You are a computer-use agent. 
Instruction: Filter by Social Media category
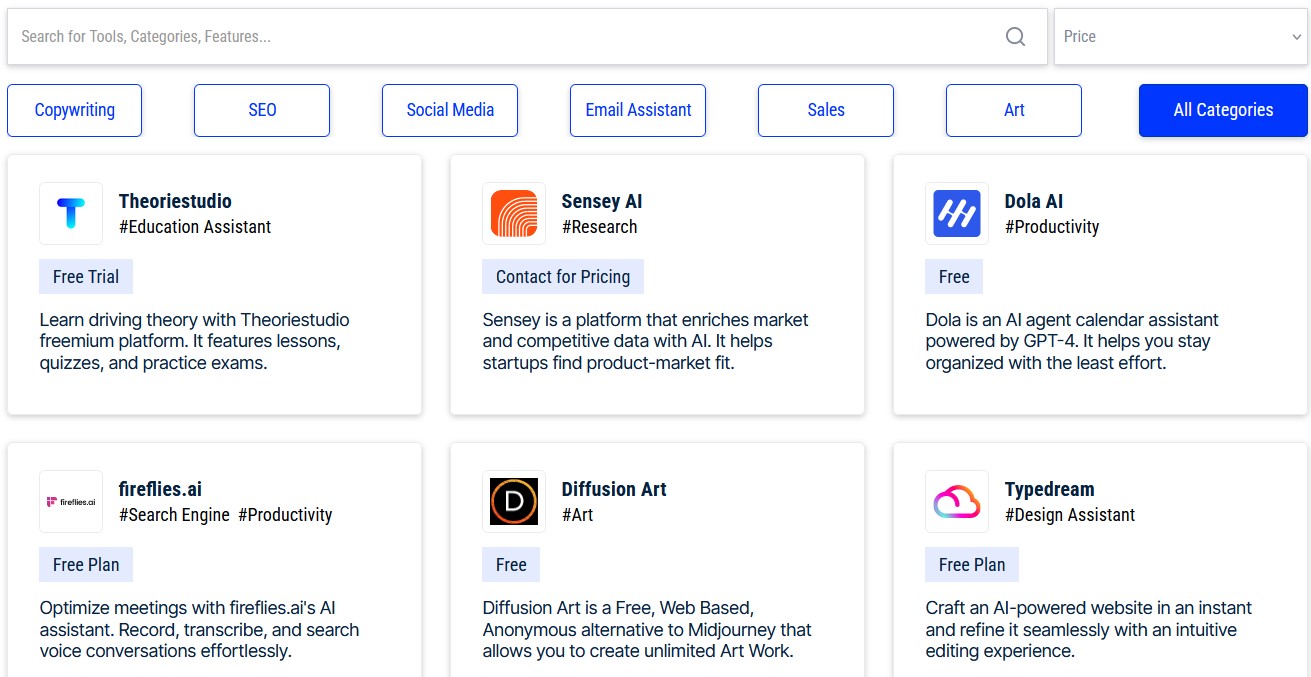[450, 110]
